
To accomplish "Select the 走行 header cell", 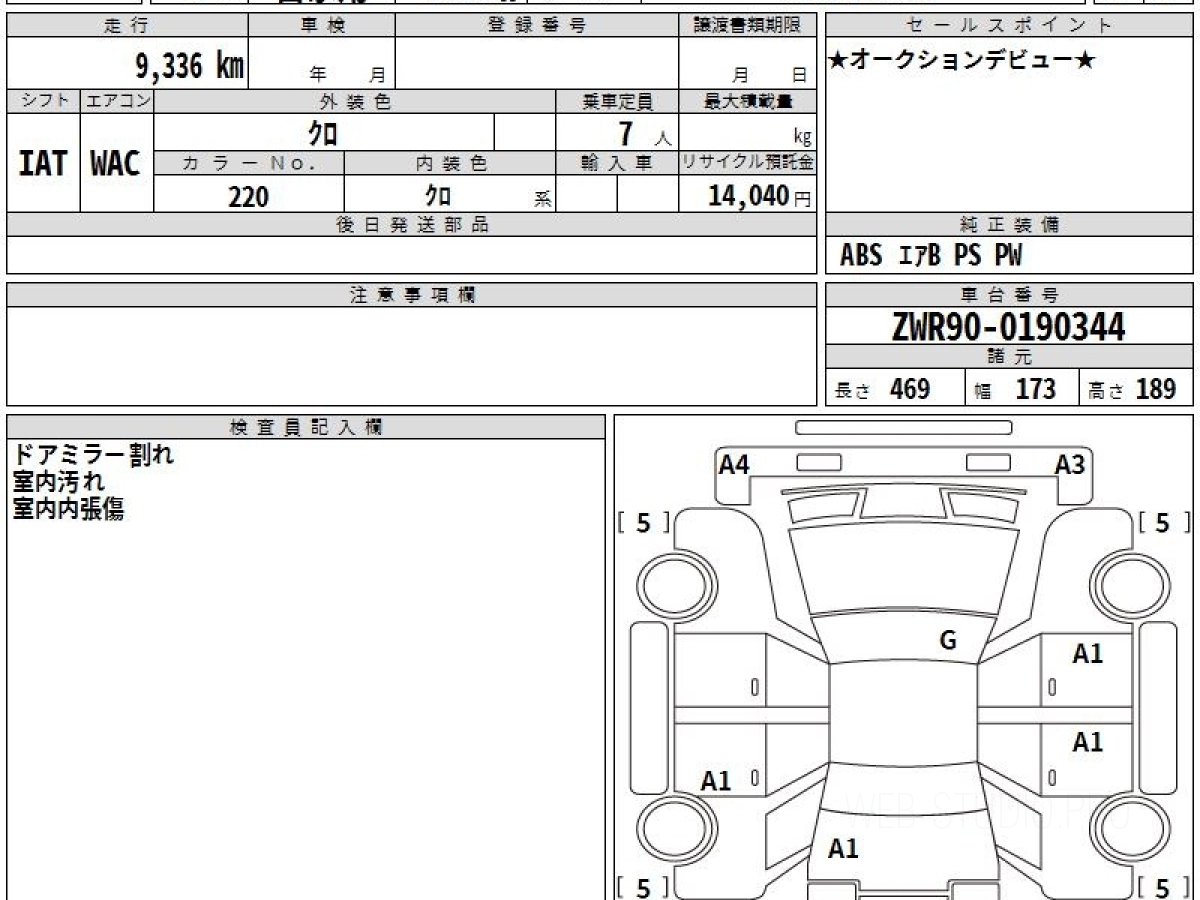I will (x=127, y=26).
